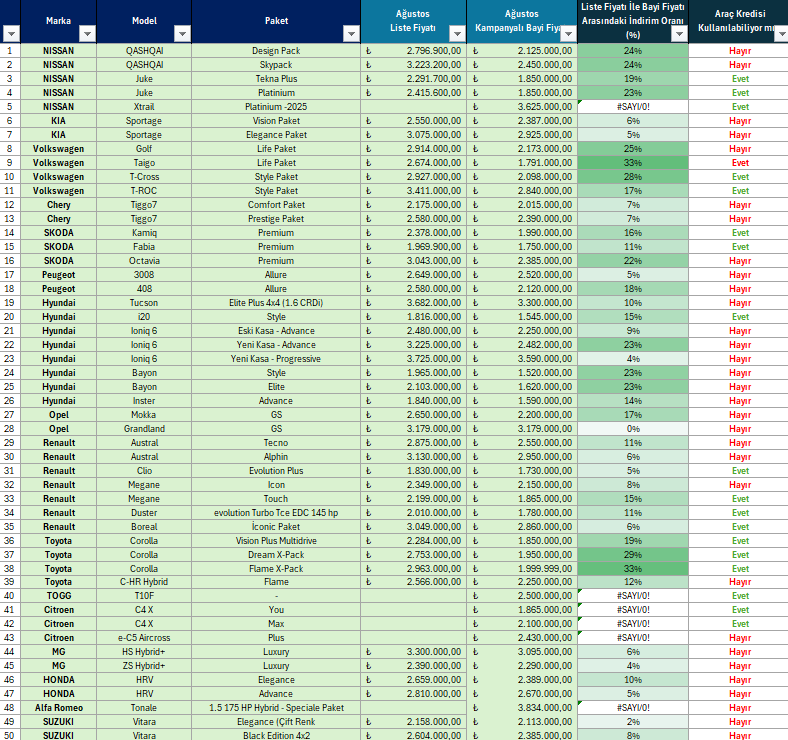
Task: Click the 29% discount cell for Dream X-Pack
Action: pyautogui.click(x=633, y=555)
